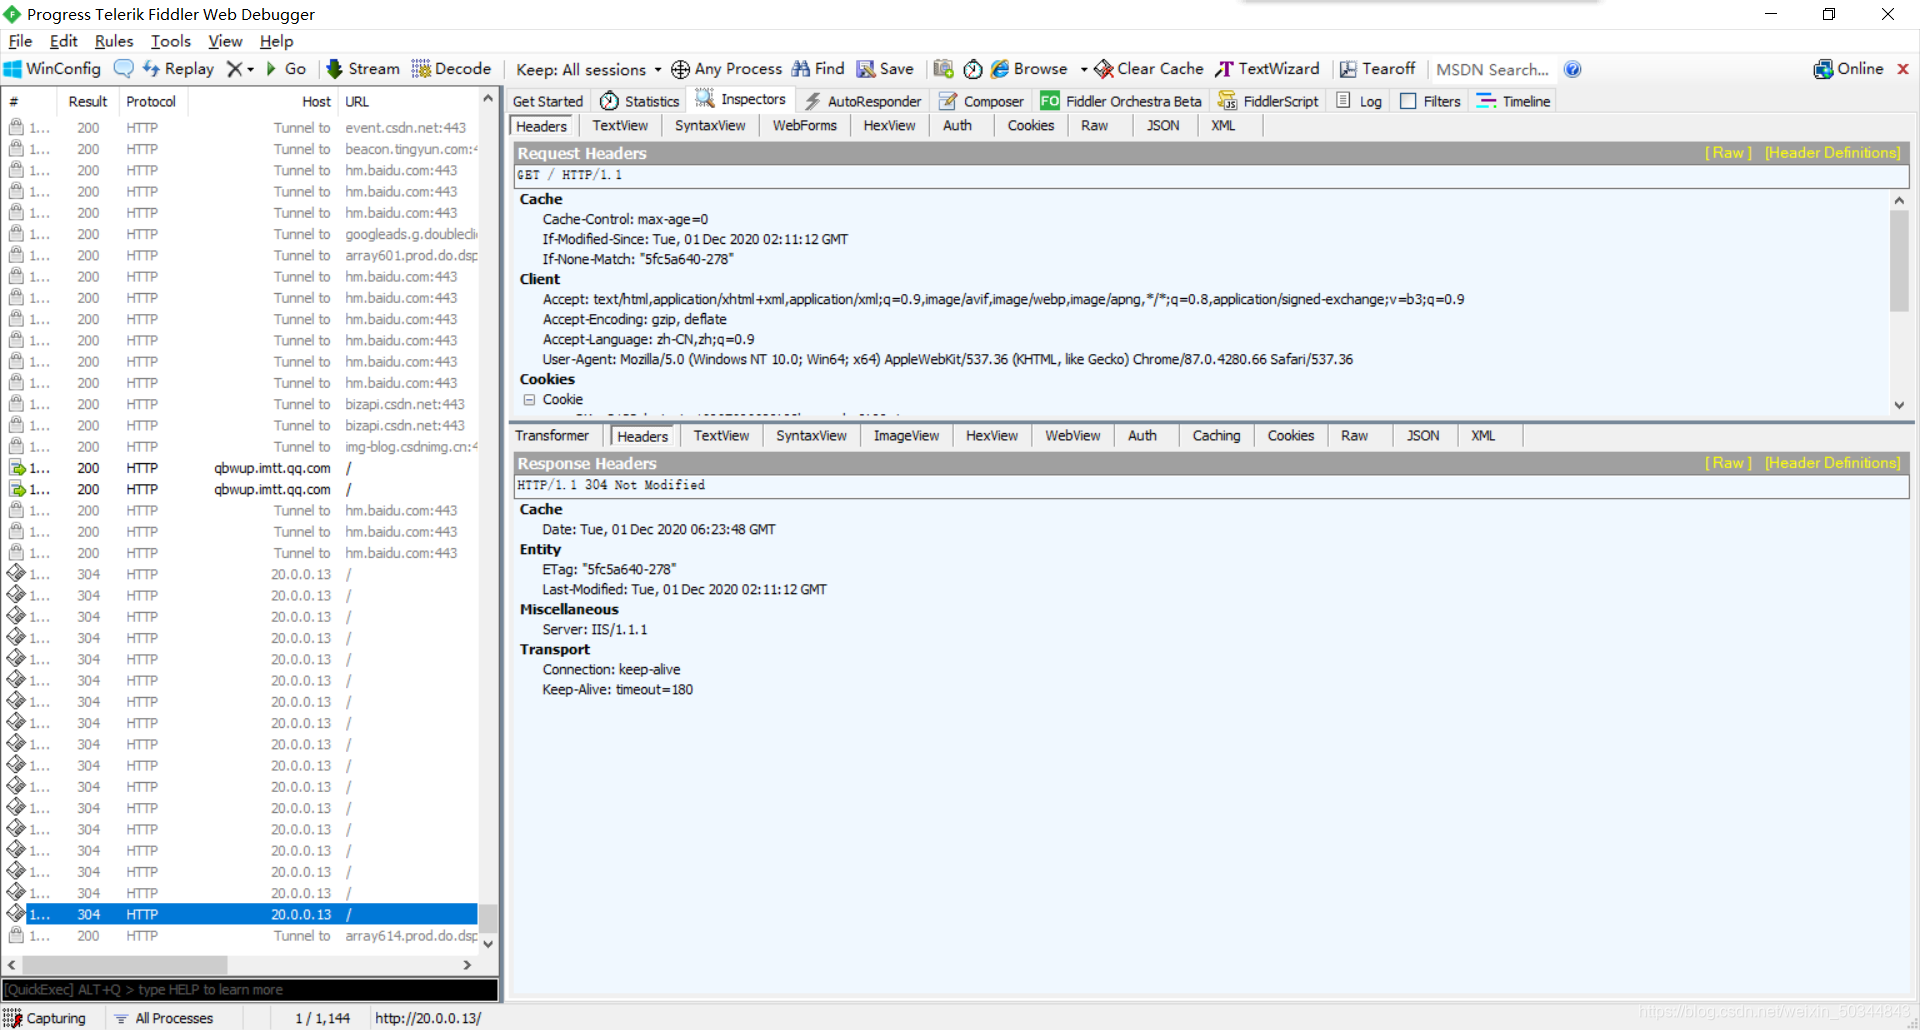The width and height of the screenshot is (1920, 1030).
Task: Open the Remove dropdown arrow
Action: coord(251,70)
